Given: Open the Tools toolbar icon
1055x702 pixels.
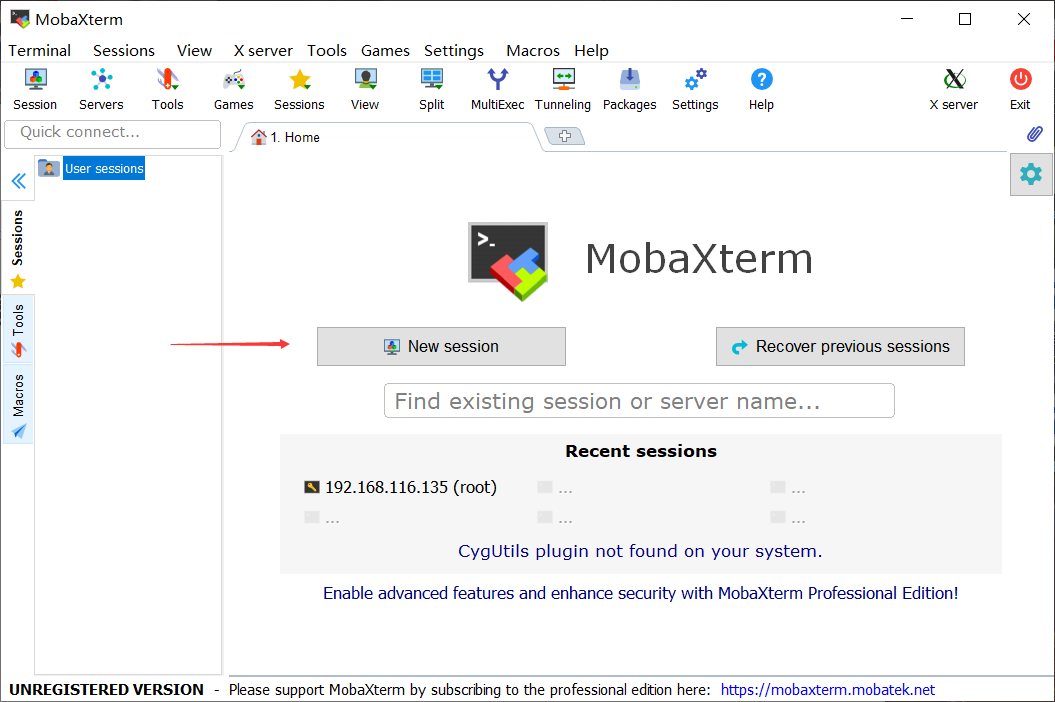Looking at the screenshot, I should (x=167, y=89).
